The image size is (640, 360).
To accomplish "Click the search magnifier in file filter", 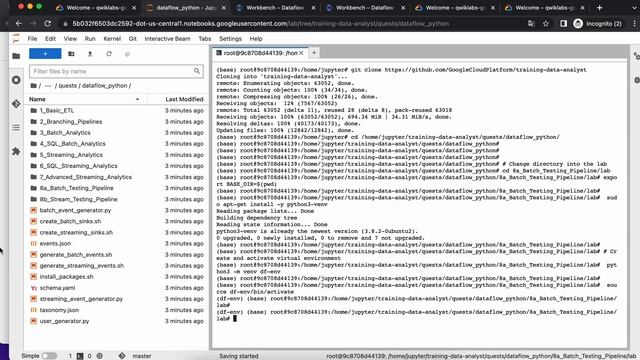I will click(x=197, y=71).
